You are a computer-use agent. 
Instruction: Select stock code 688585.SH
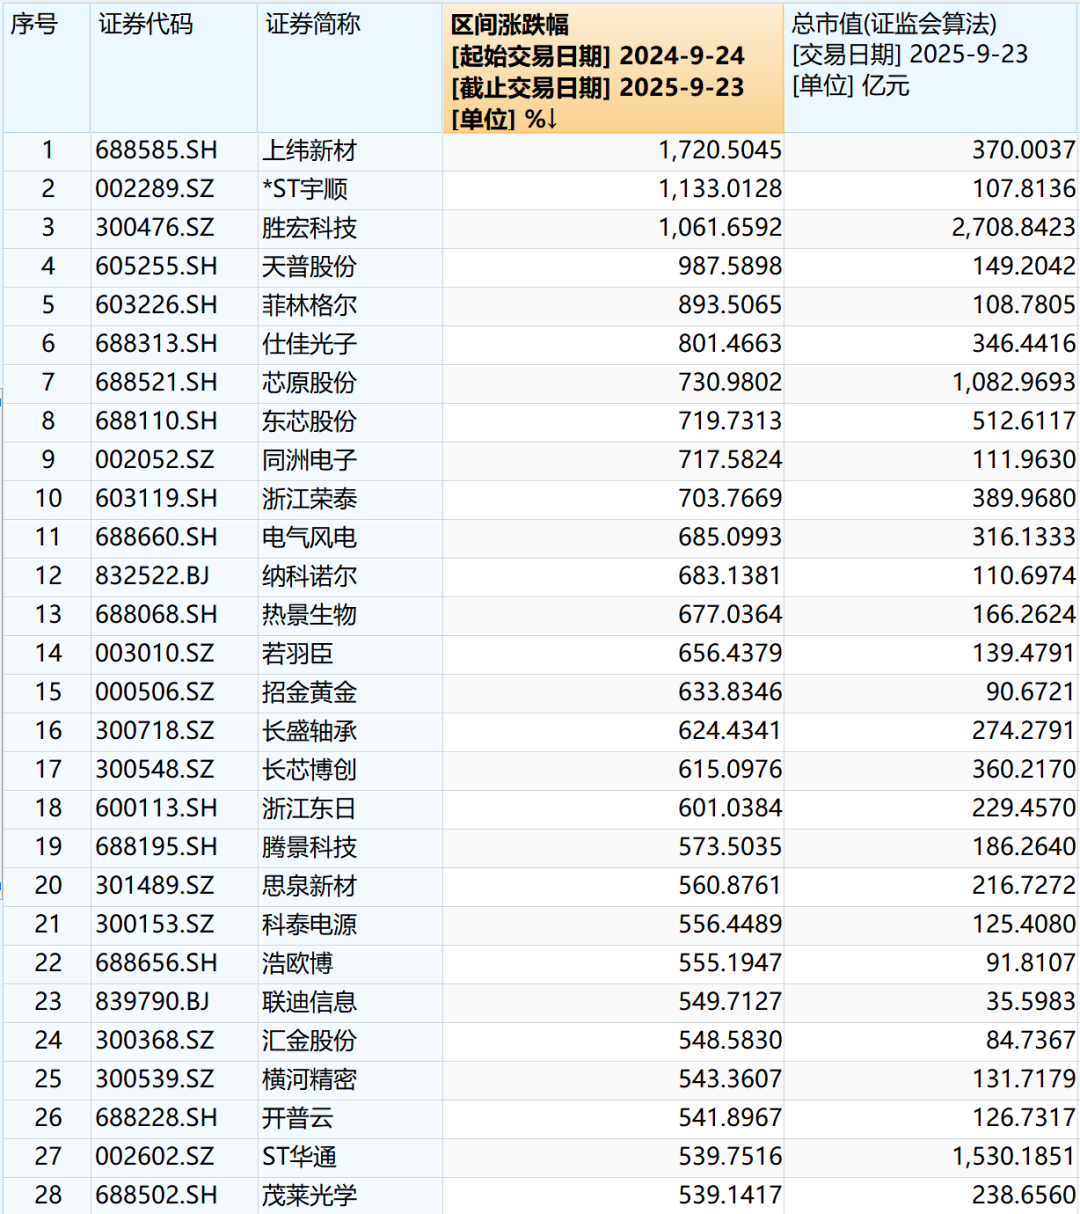coord(156,151)
